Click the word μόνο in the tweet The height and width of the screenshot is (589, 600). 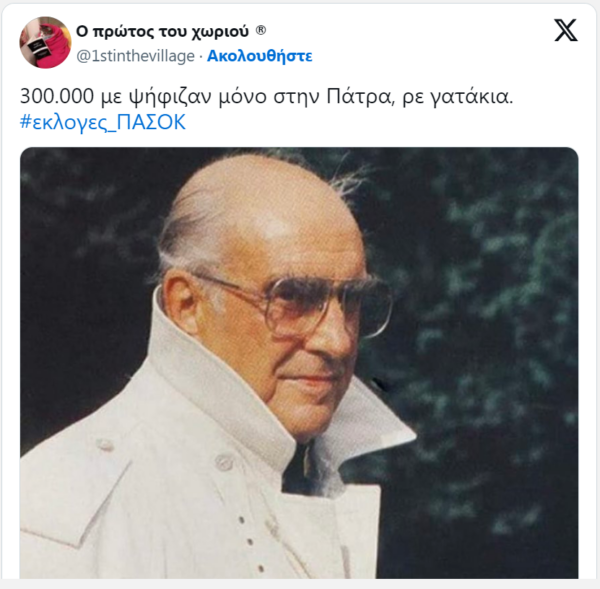[243, 97]
